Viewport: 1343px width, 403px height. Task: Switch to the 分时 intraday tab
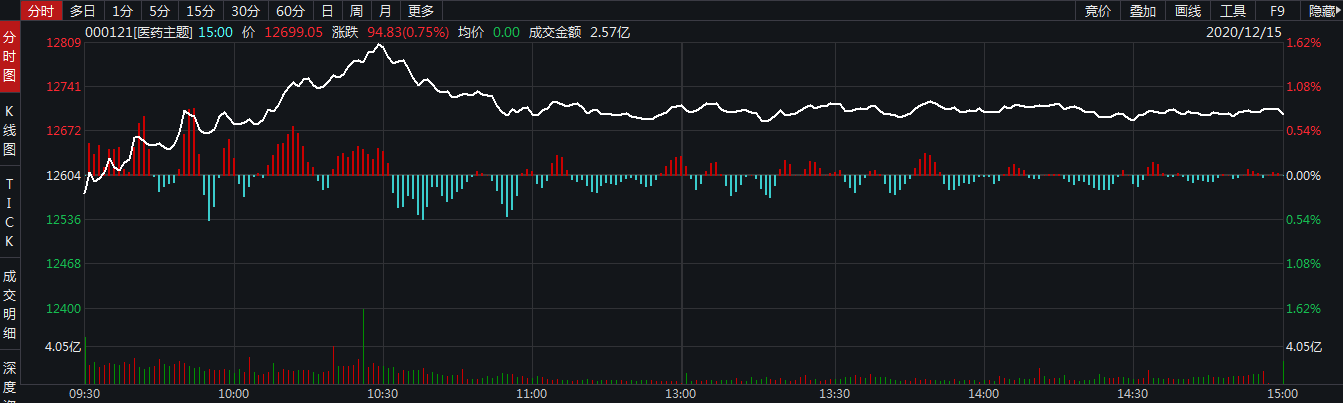[42, 11]
